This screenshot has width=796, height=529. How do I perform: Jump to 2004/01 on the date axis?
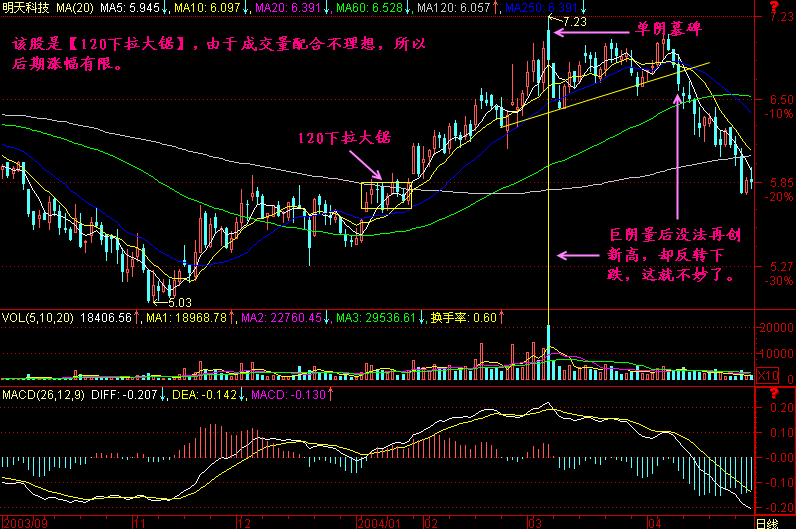(x=378, y=522)
